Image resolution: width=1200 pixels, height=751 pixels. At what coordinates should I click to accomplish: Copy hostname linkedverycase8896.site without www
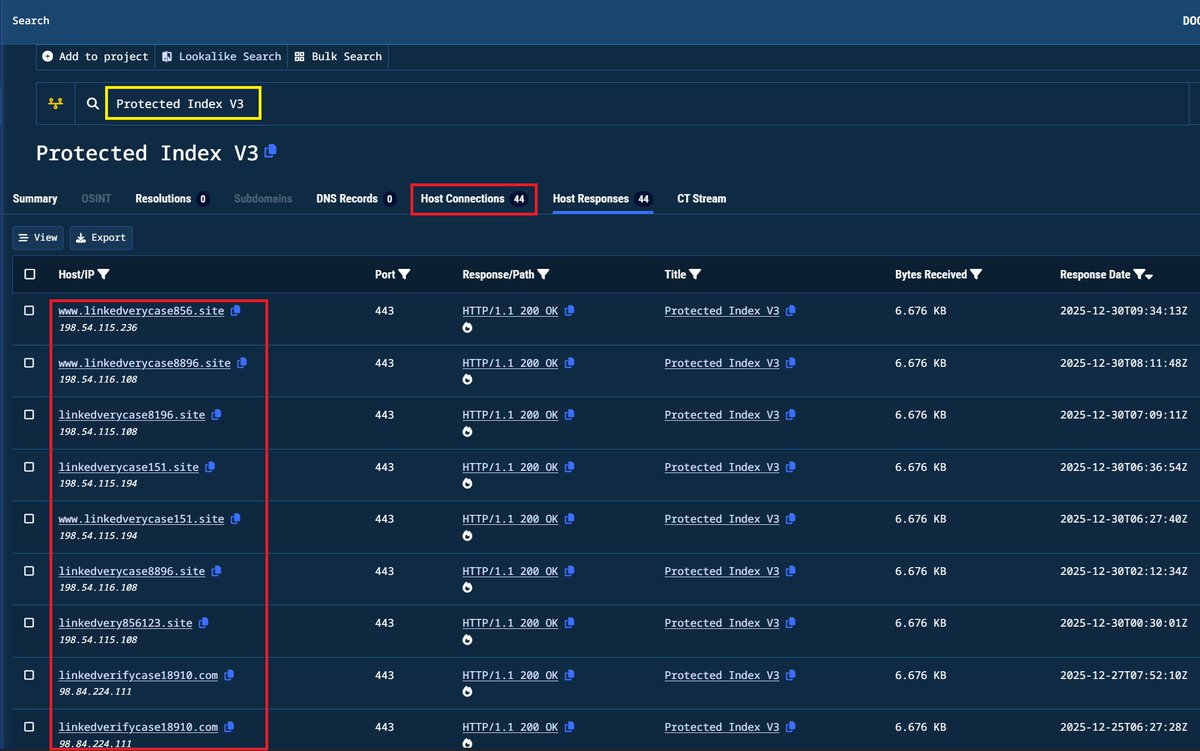click(216, 571)
